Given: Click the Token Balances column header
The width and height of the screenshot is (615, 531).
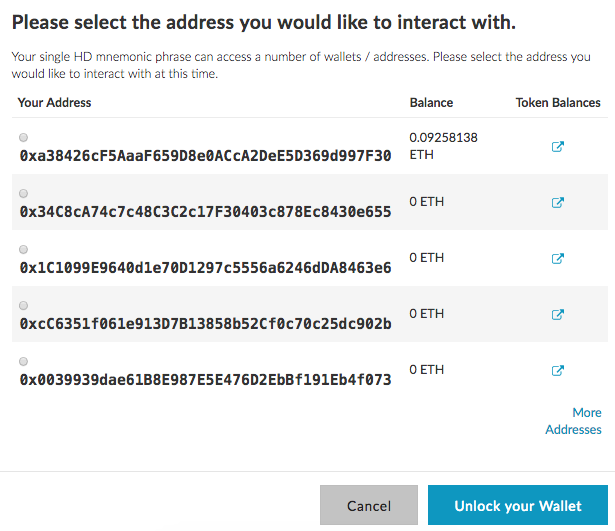Looking at the screenshot, I should [x=558, y=103].
